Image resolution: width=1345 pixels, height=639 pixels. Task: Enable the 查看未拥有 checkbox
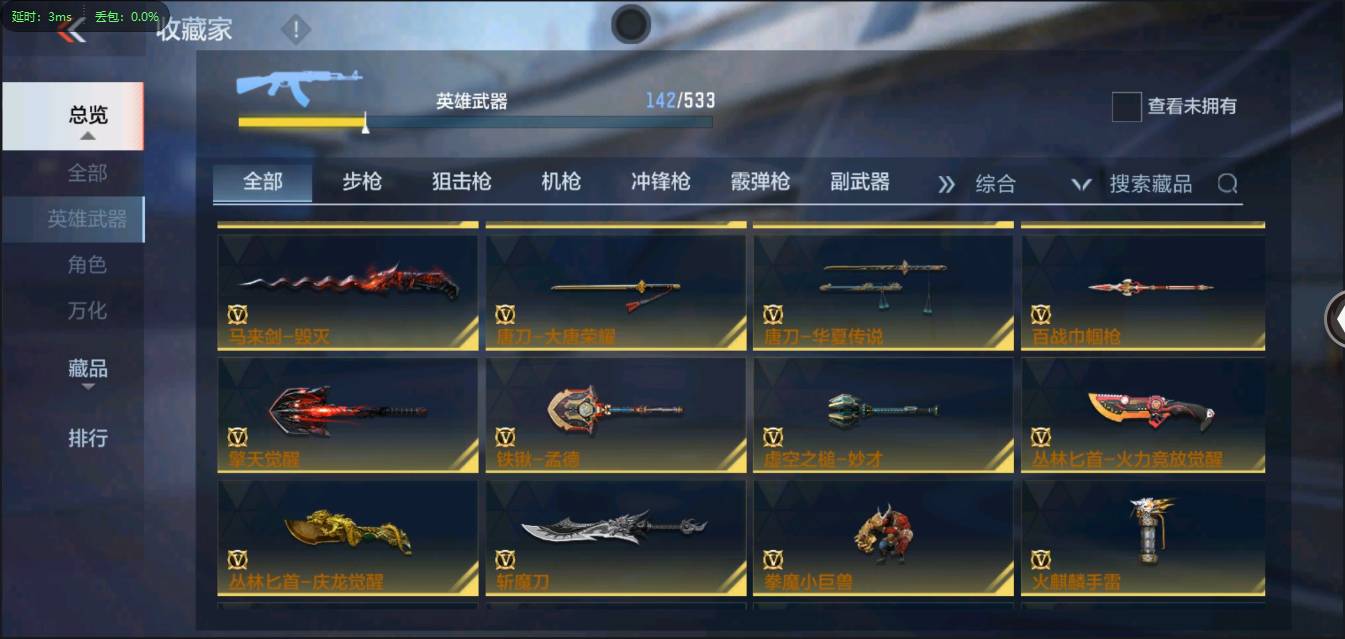[1127, 106]
